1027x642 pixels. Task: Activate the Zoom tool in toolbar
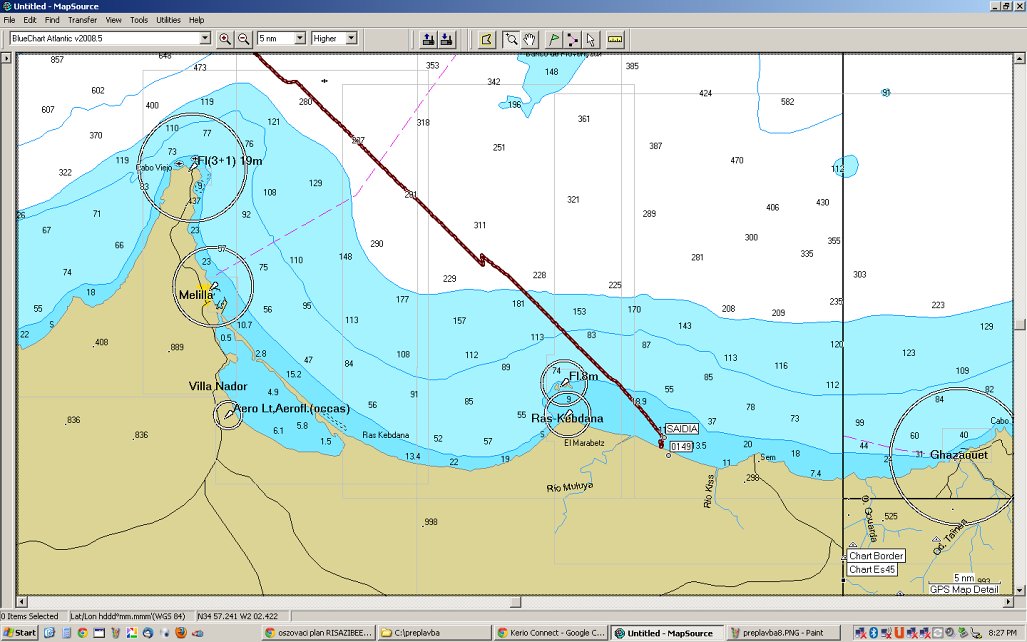pos(511,39)
